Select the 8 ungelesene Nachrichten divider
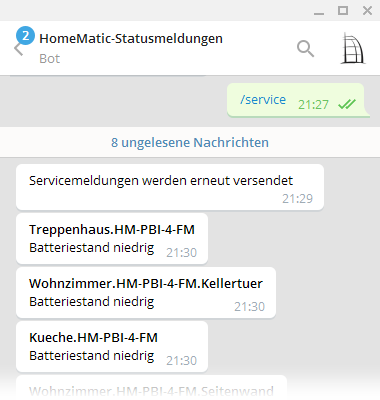Image resolution: width=380 pixels, height=400 pixels. point(190,142)
